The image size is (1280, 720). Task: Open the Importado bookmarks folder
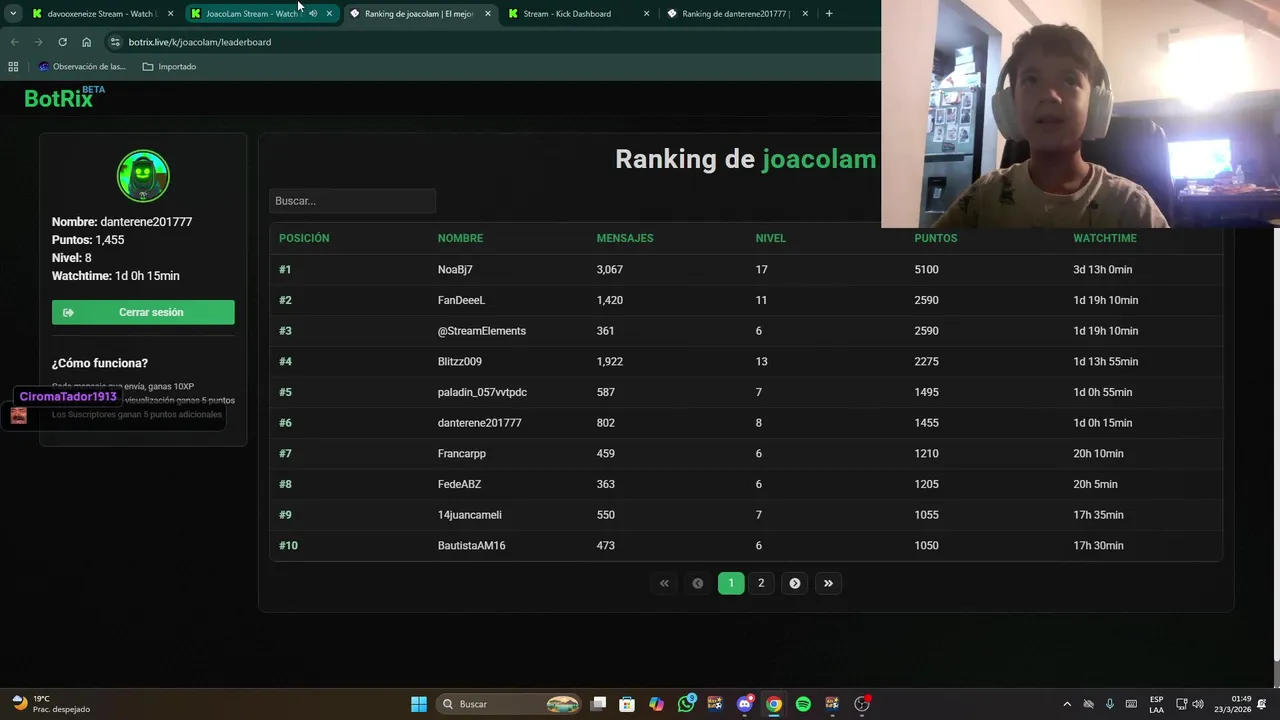(x=169, y=67)
